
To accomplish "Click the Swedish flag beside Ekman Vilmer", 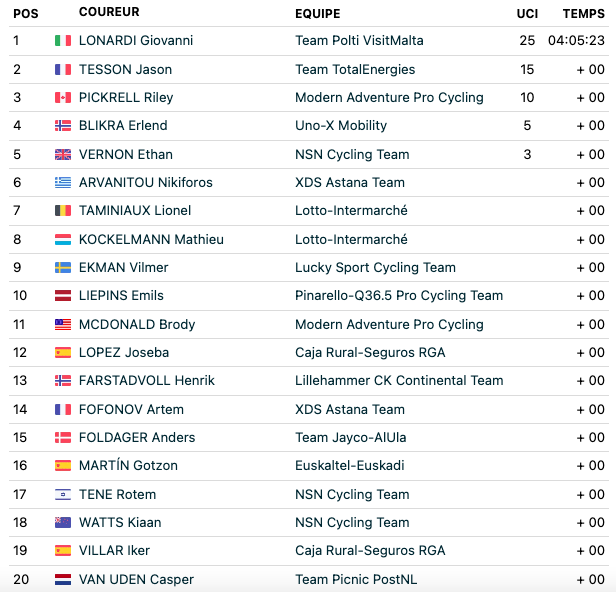I will click(63, 268).
